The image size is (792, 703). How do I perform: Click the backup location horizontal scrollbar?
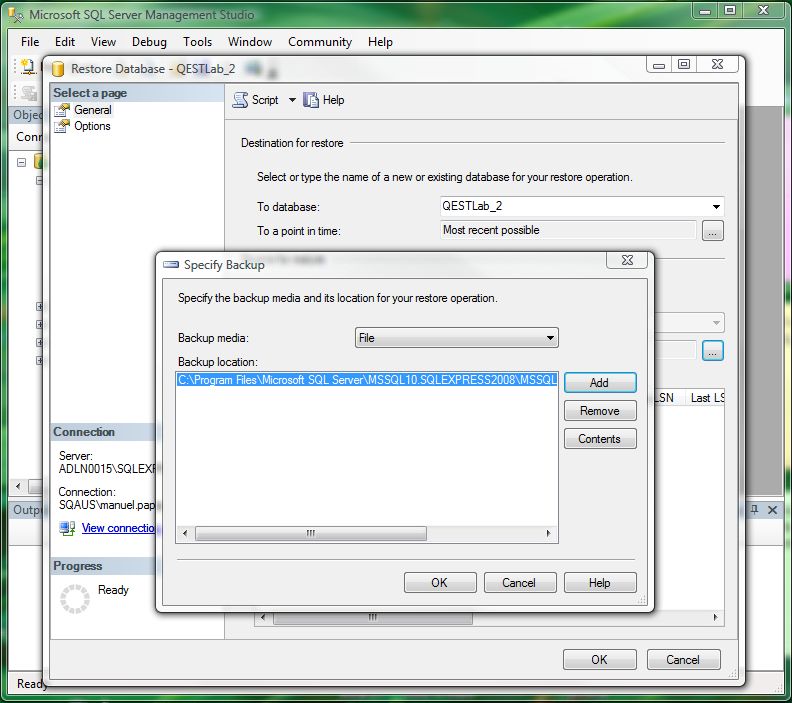click(x=366, y=534)
